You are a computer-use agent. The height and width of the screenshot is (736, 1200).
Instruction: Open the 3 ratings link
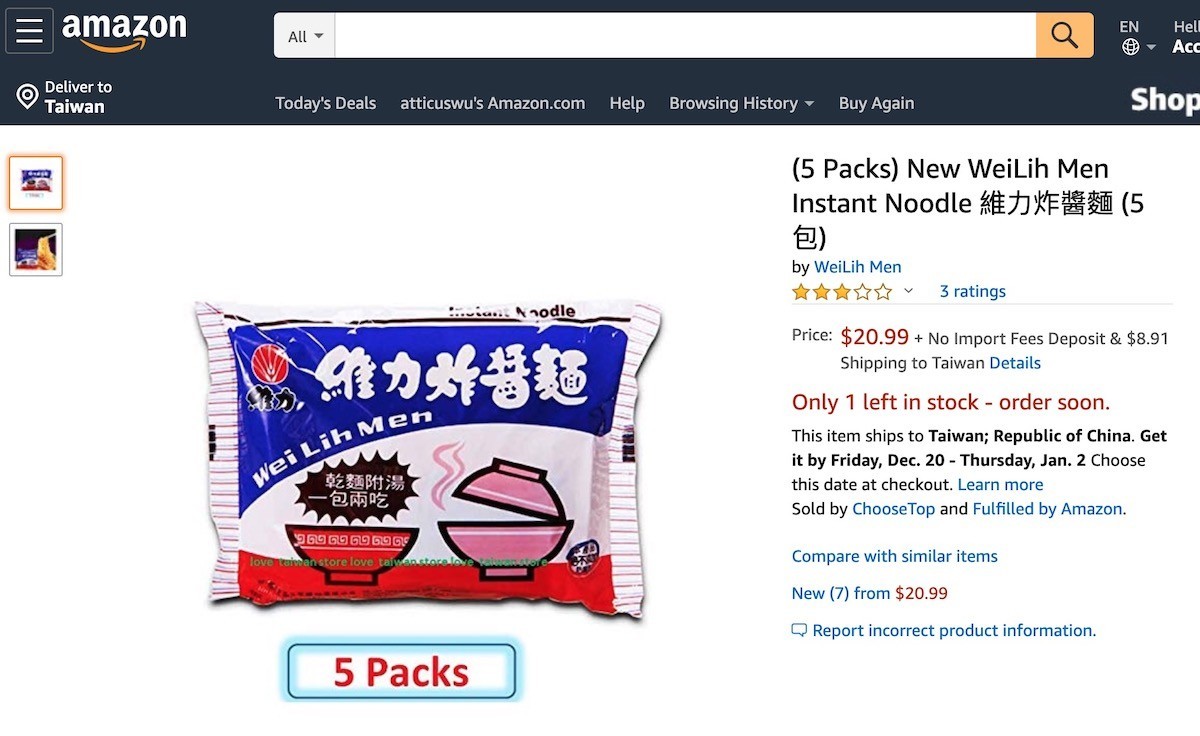(x=972, y=291)
